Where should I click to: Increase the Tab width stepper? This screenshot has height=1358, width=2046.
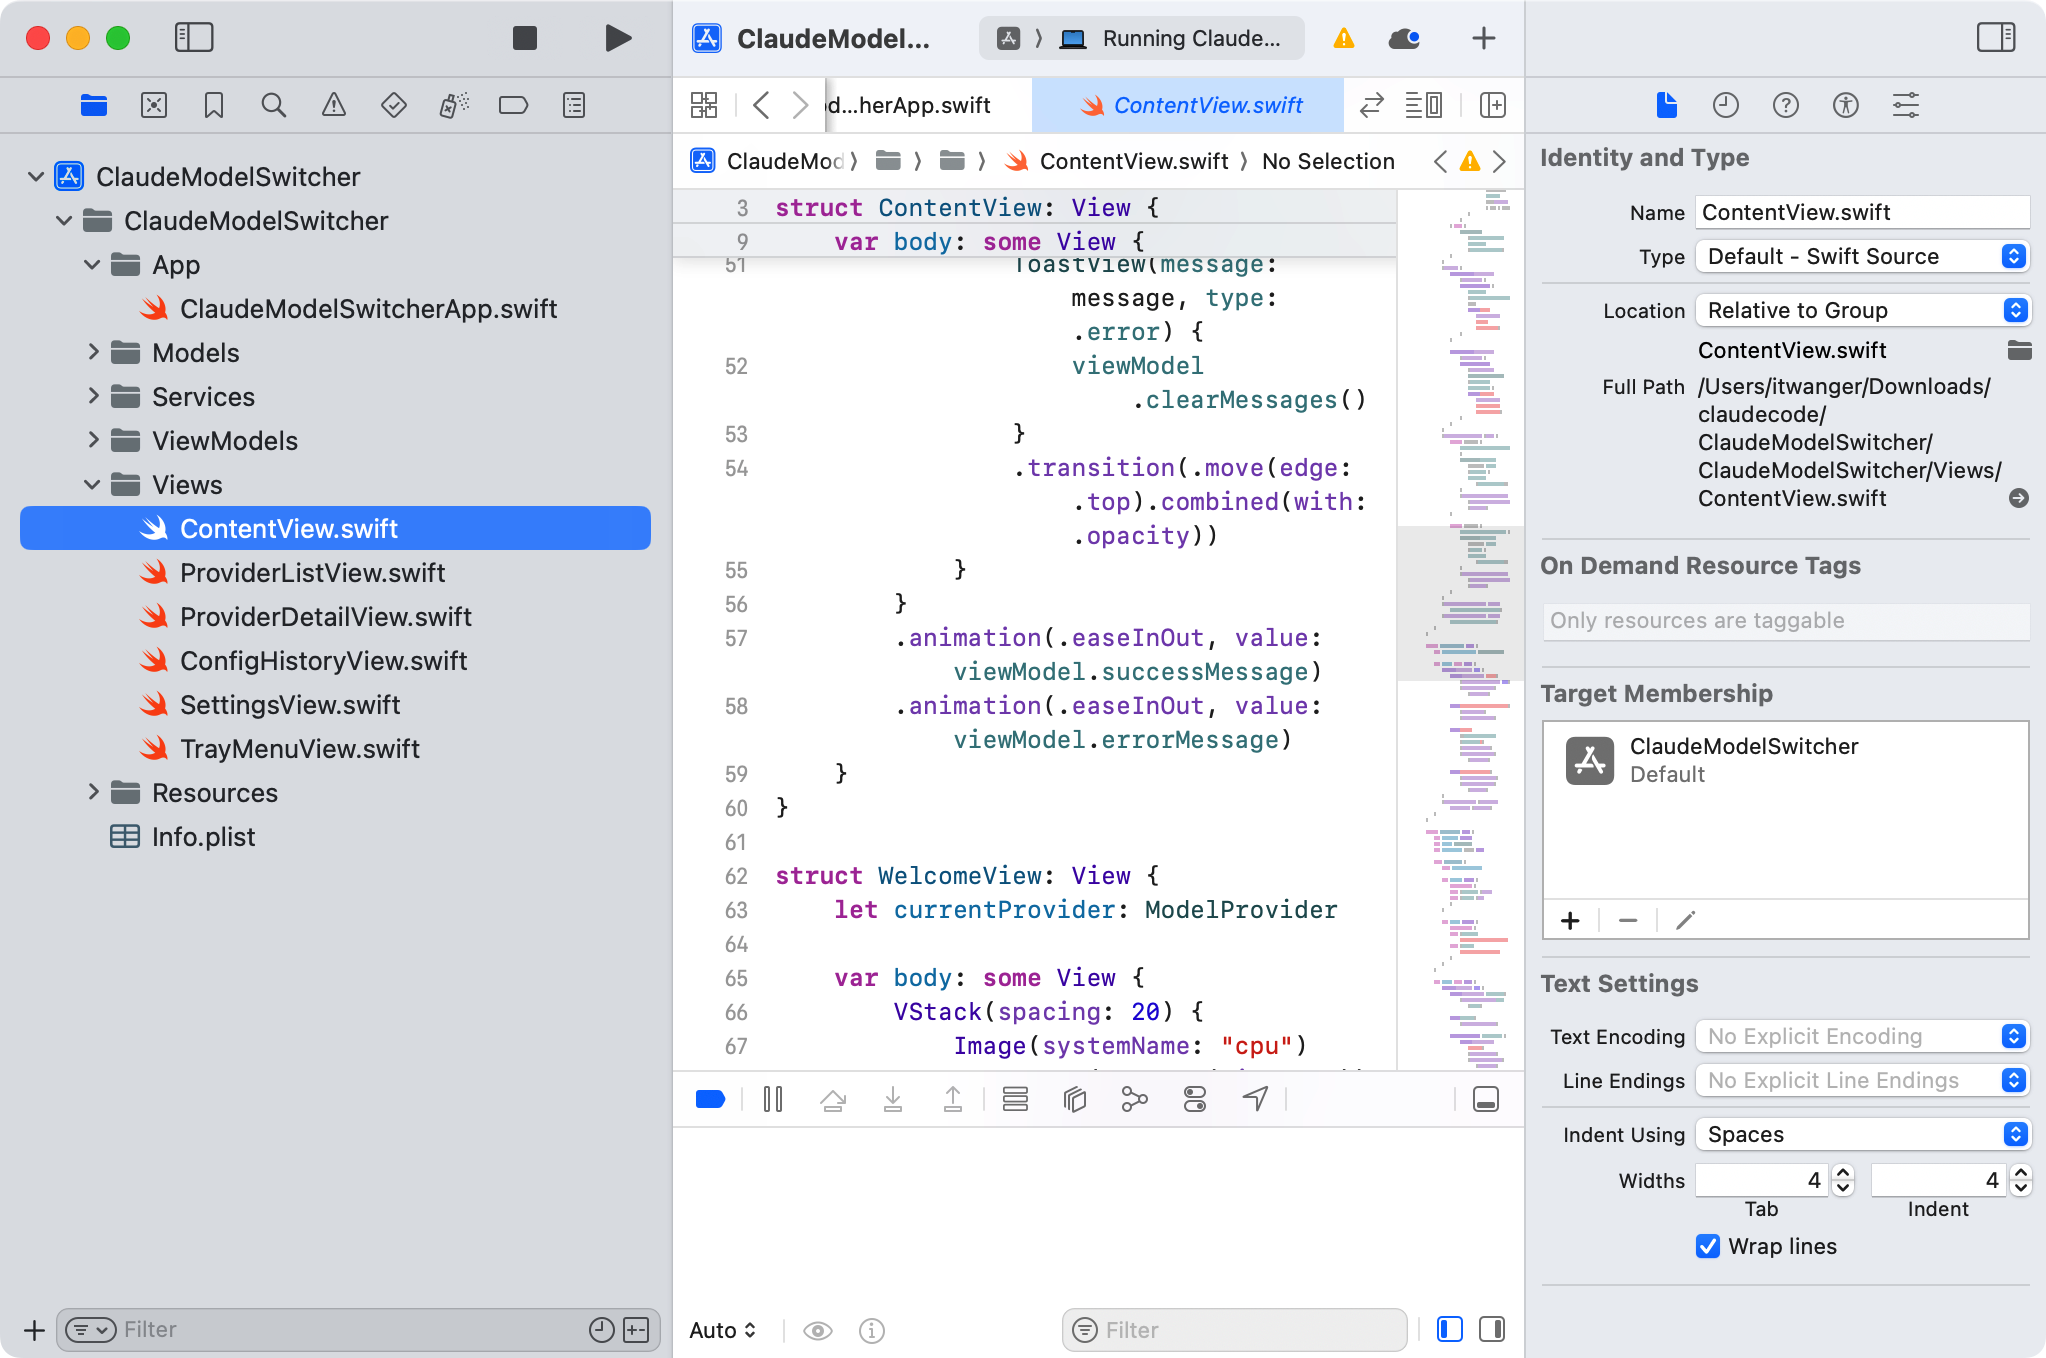pyautogui.click(x=1843, y=1174)
